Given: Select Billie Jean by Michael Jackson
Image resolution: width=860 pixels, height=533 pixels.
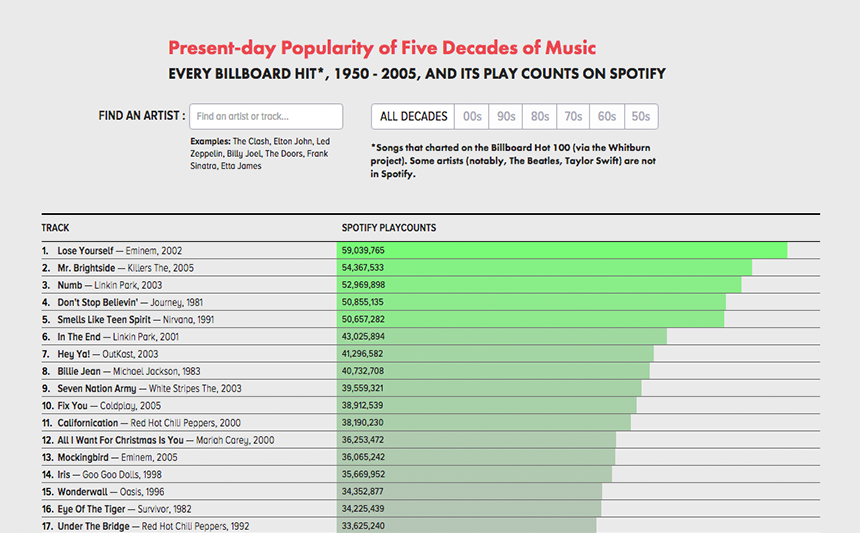Looking at the screenshot, I should (x=129, y=371).
